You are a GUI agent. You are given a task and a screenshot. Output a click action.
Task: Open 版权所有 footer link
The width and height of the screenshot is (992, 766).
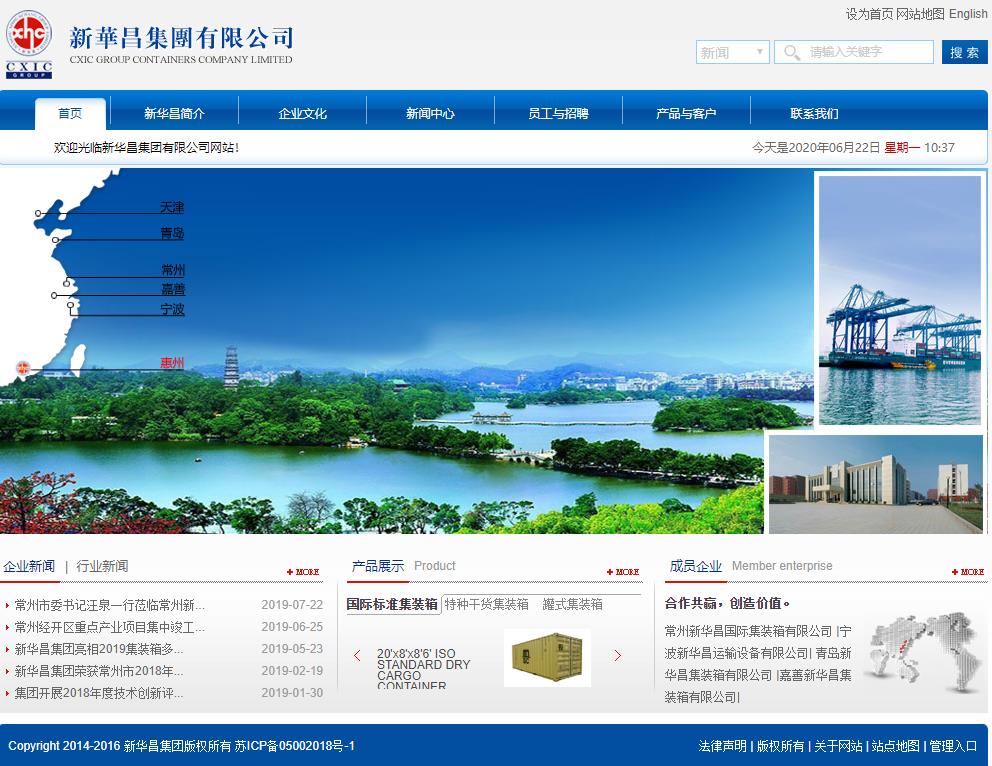[x=780, y=746]
